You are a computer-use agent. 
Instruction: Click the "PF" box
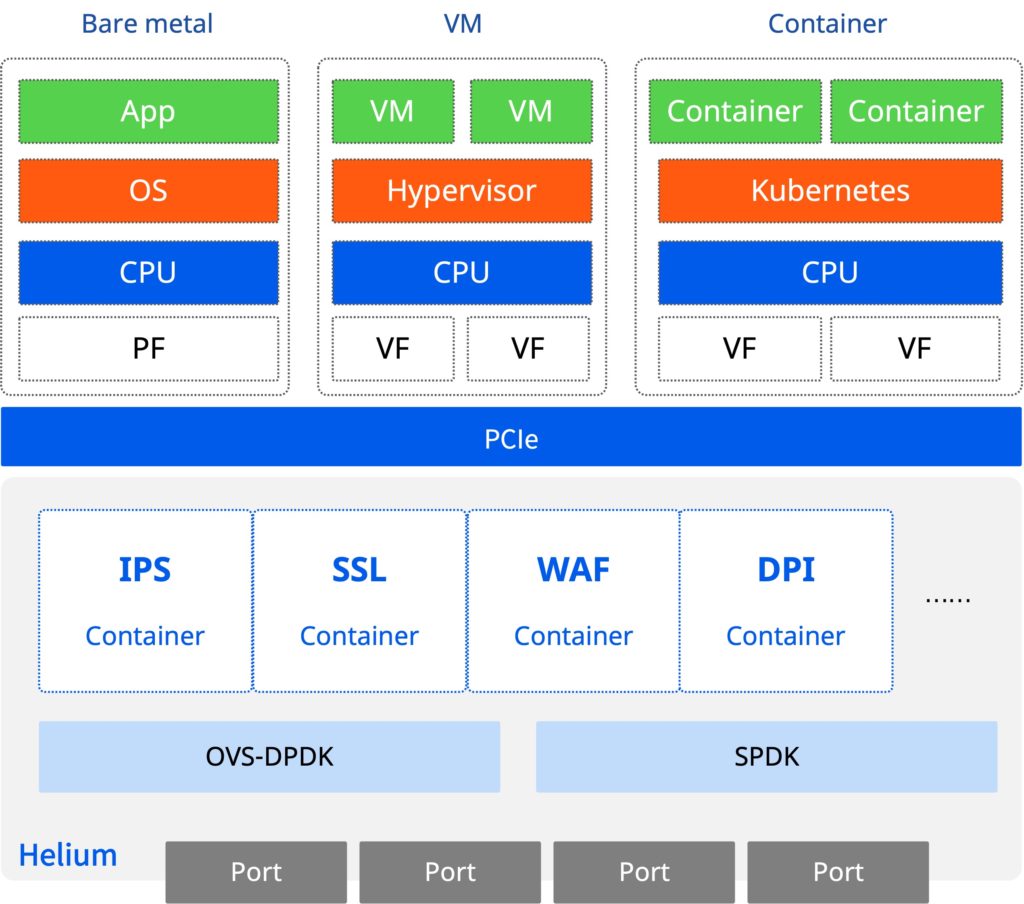148,348
